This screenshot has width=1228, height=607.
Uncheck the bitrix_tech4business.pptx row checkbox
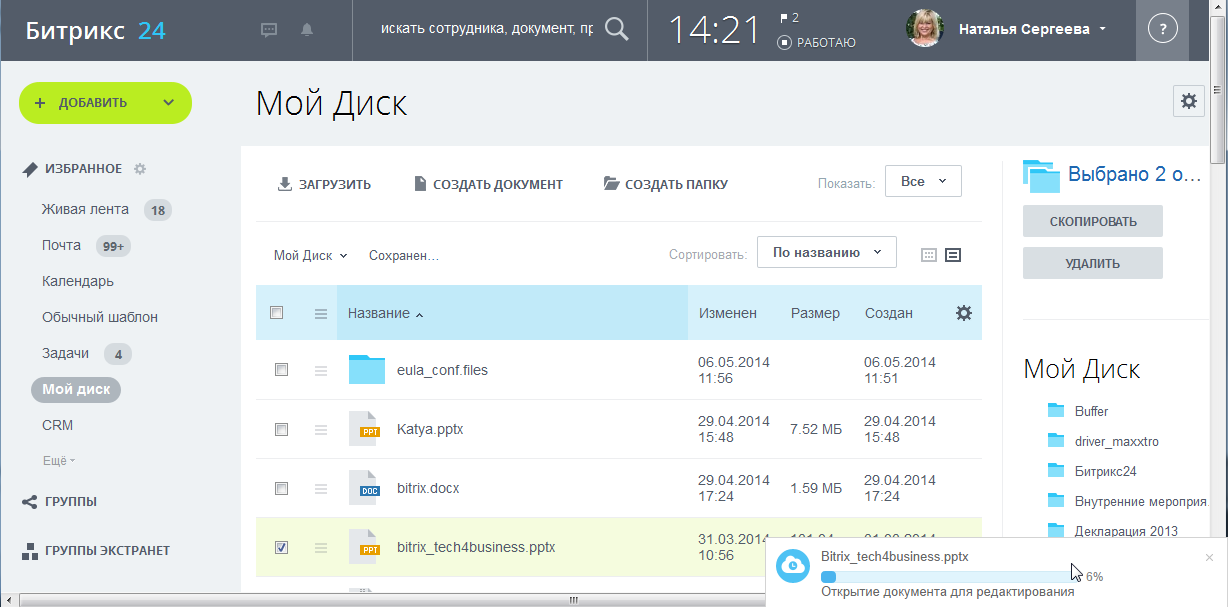(x=281, y=547)
